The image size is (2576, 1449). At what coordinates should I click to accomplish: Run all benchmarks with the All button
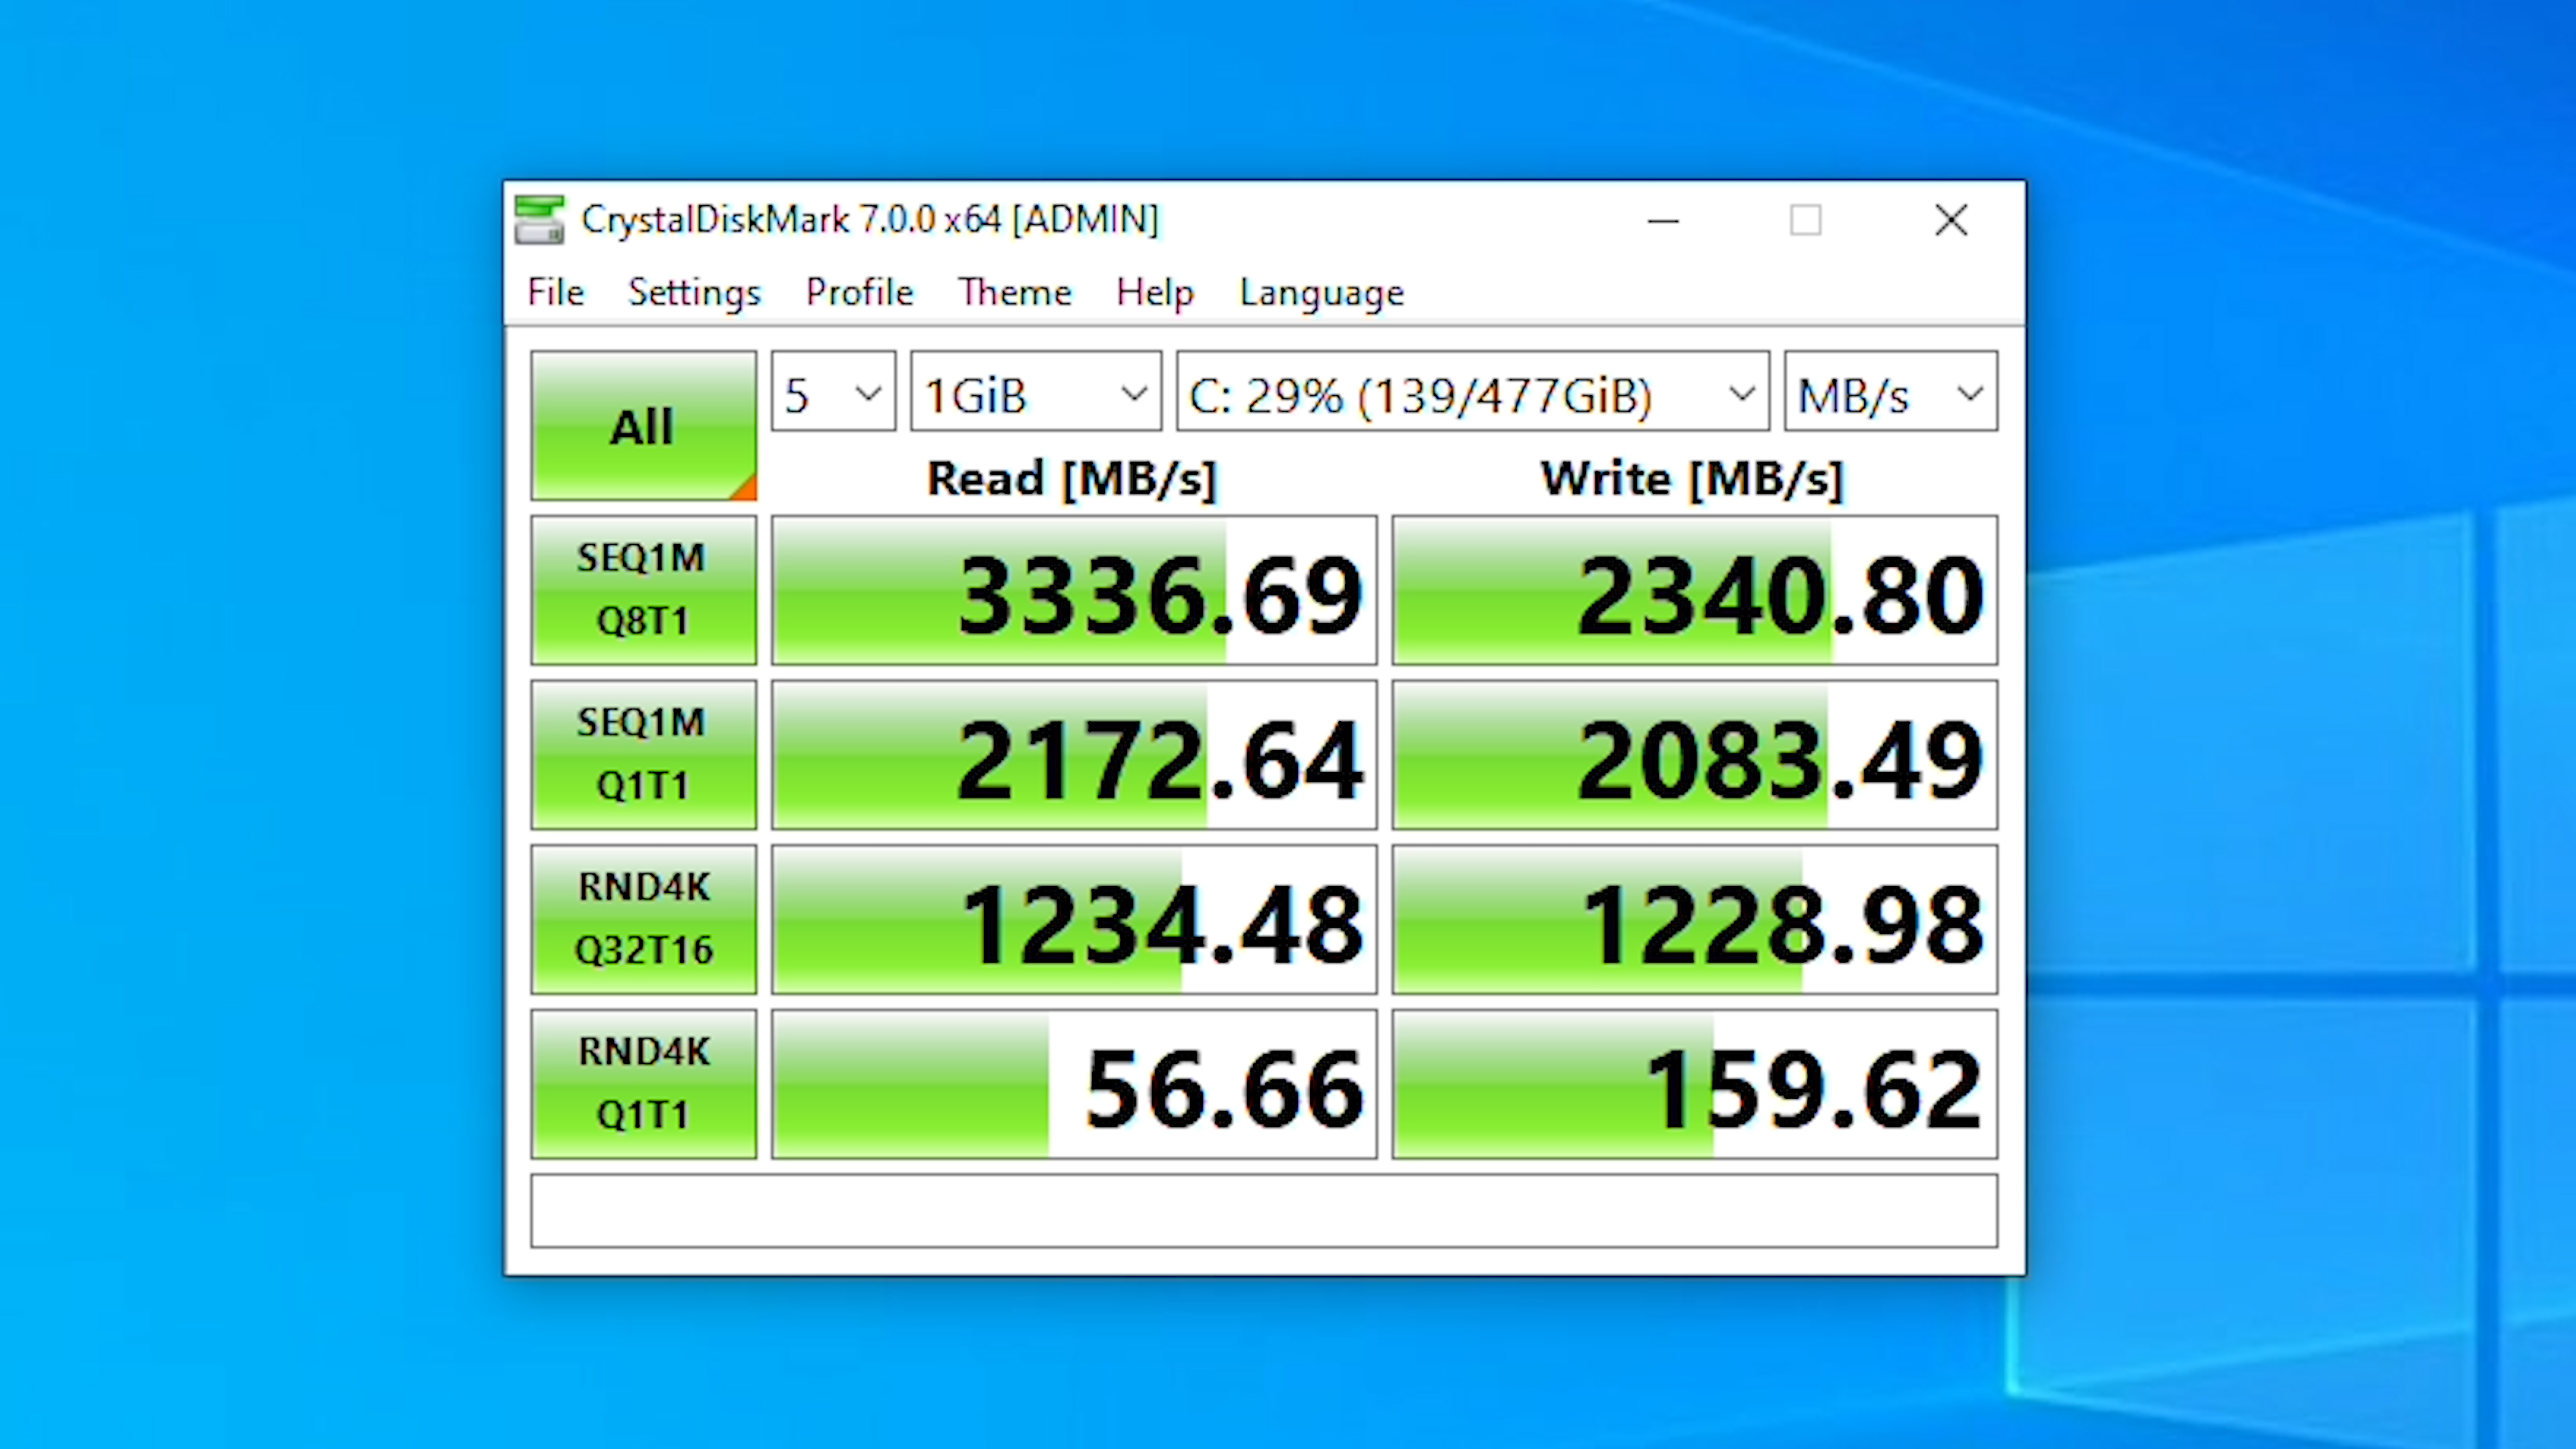643,425
